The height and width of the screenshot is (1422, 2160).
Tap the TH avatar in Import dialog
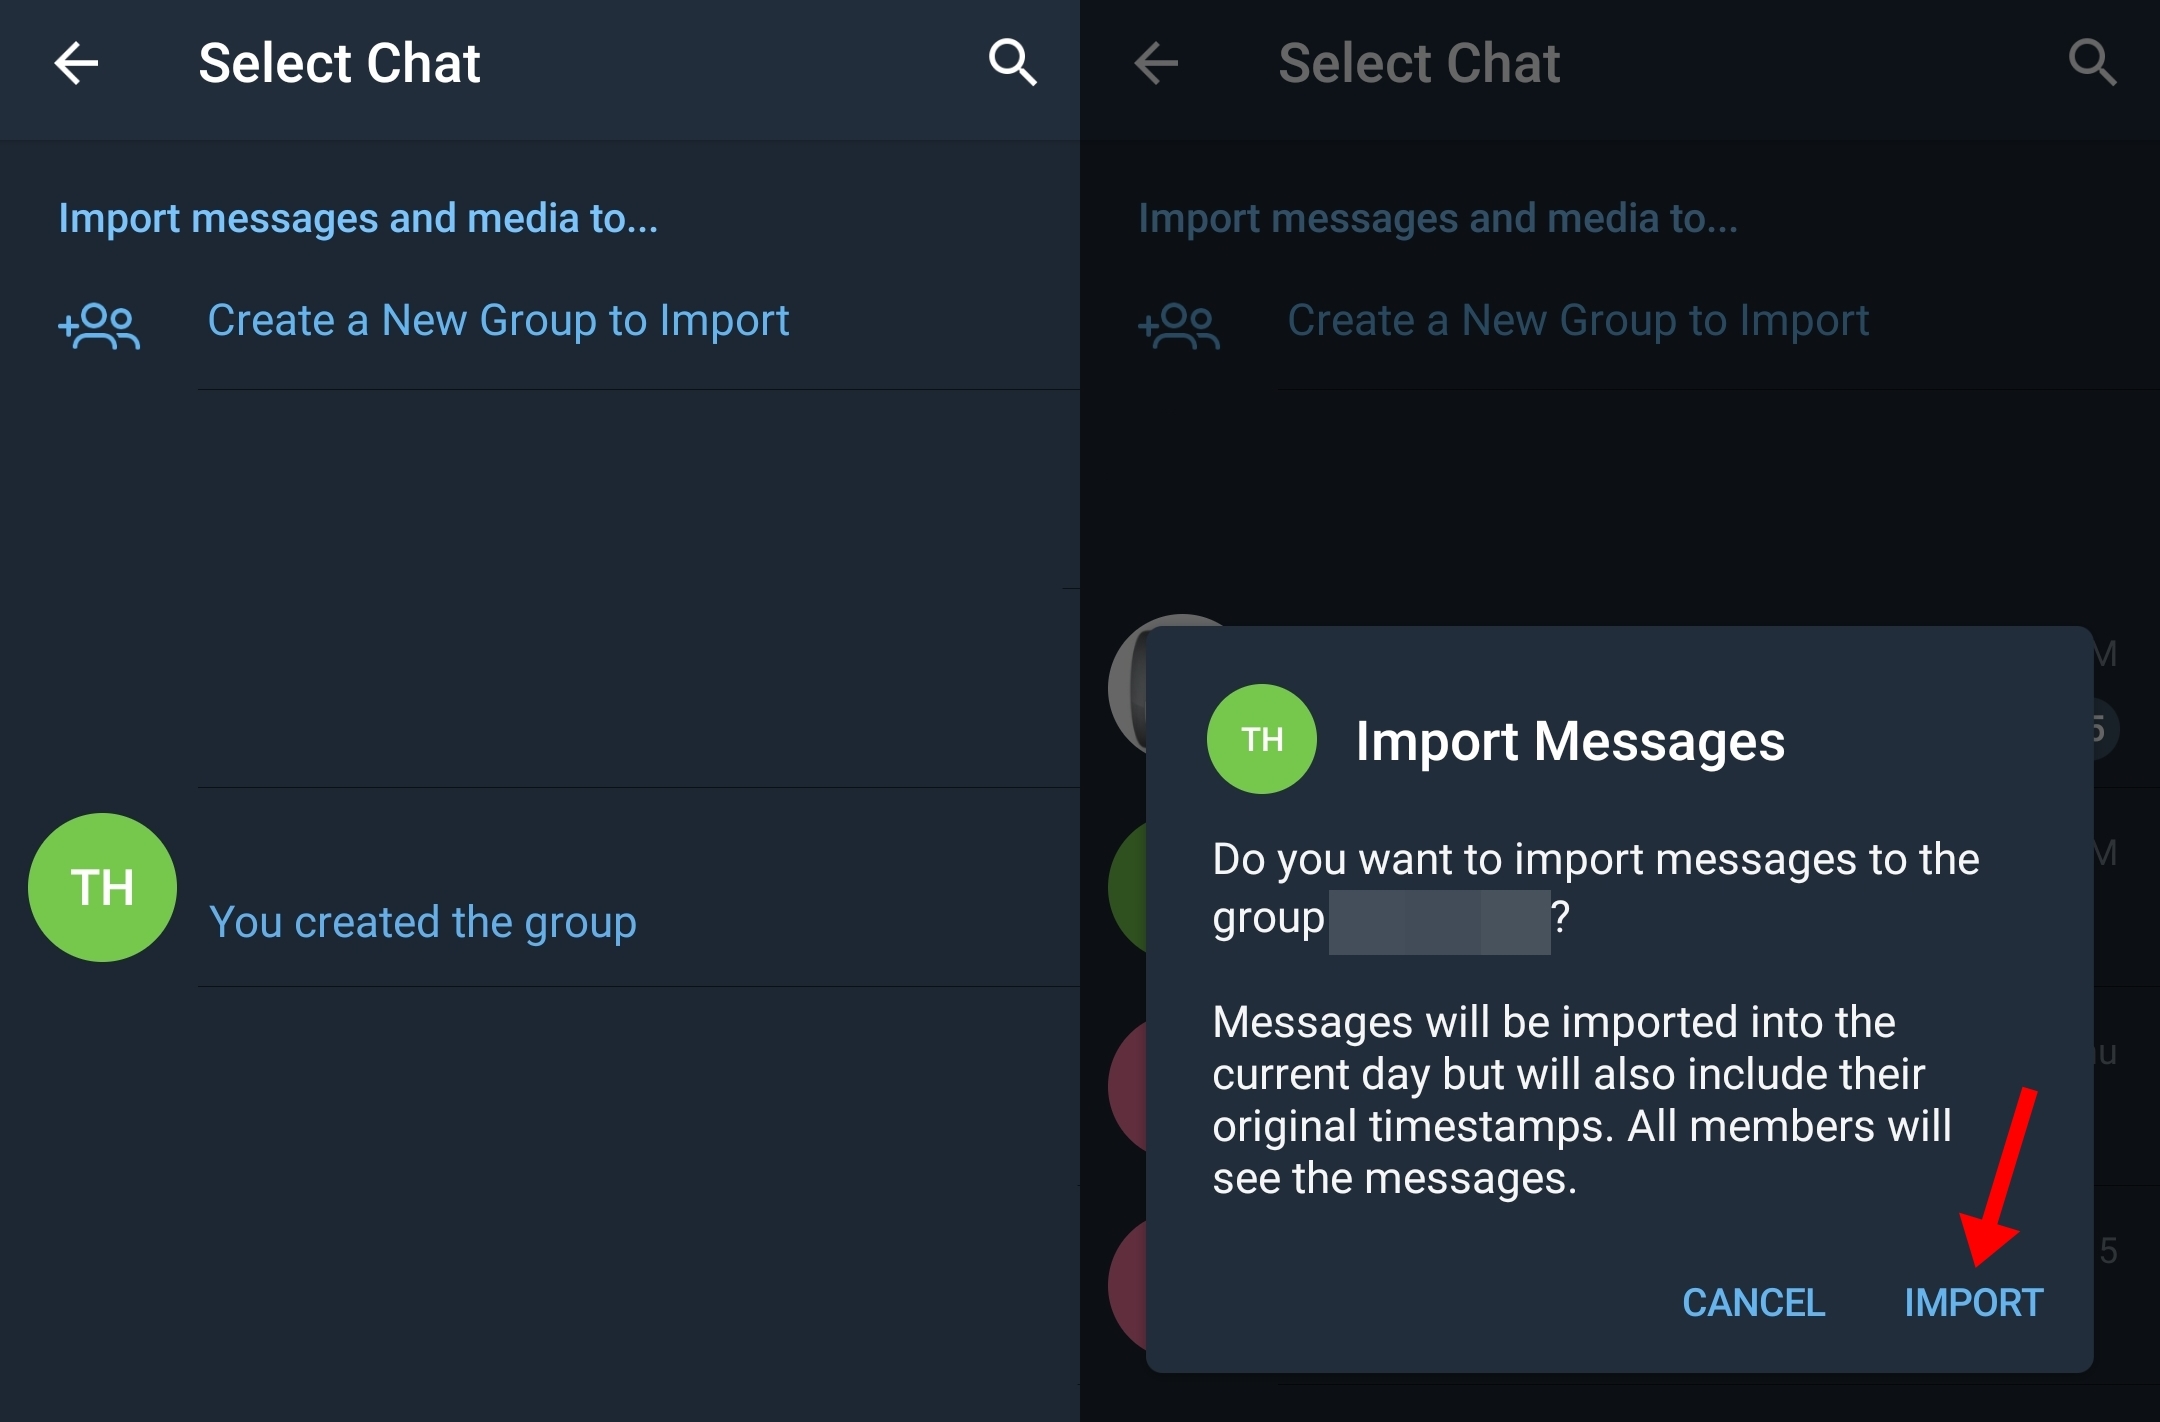pyautogui.click(x=1261, y=739)
